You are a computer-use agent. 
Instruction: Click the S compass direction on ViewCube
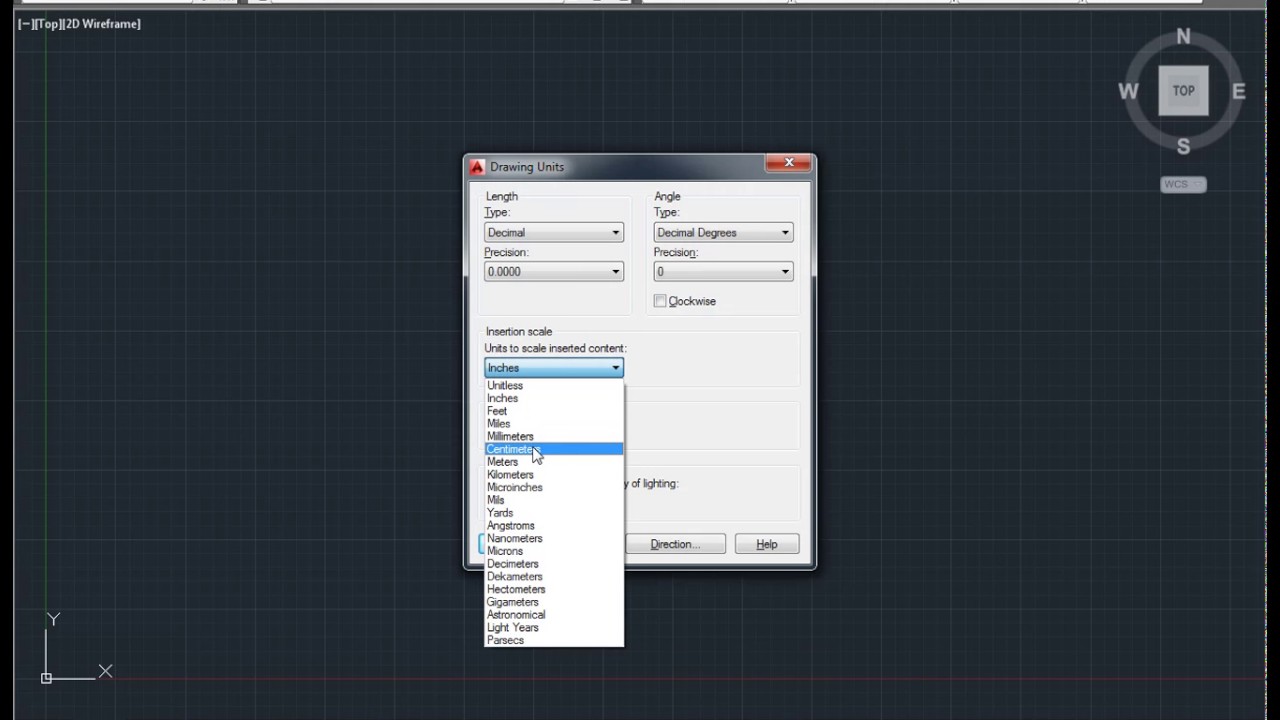pos(1183,147)
